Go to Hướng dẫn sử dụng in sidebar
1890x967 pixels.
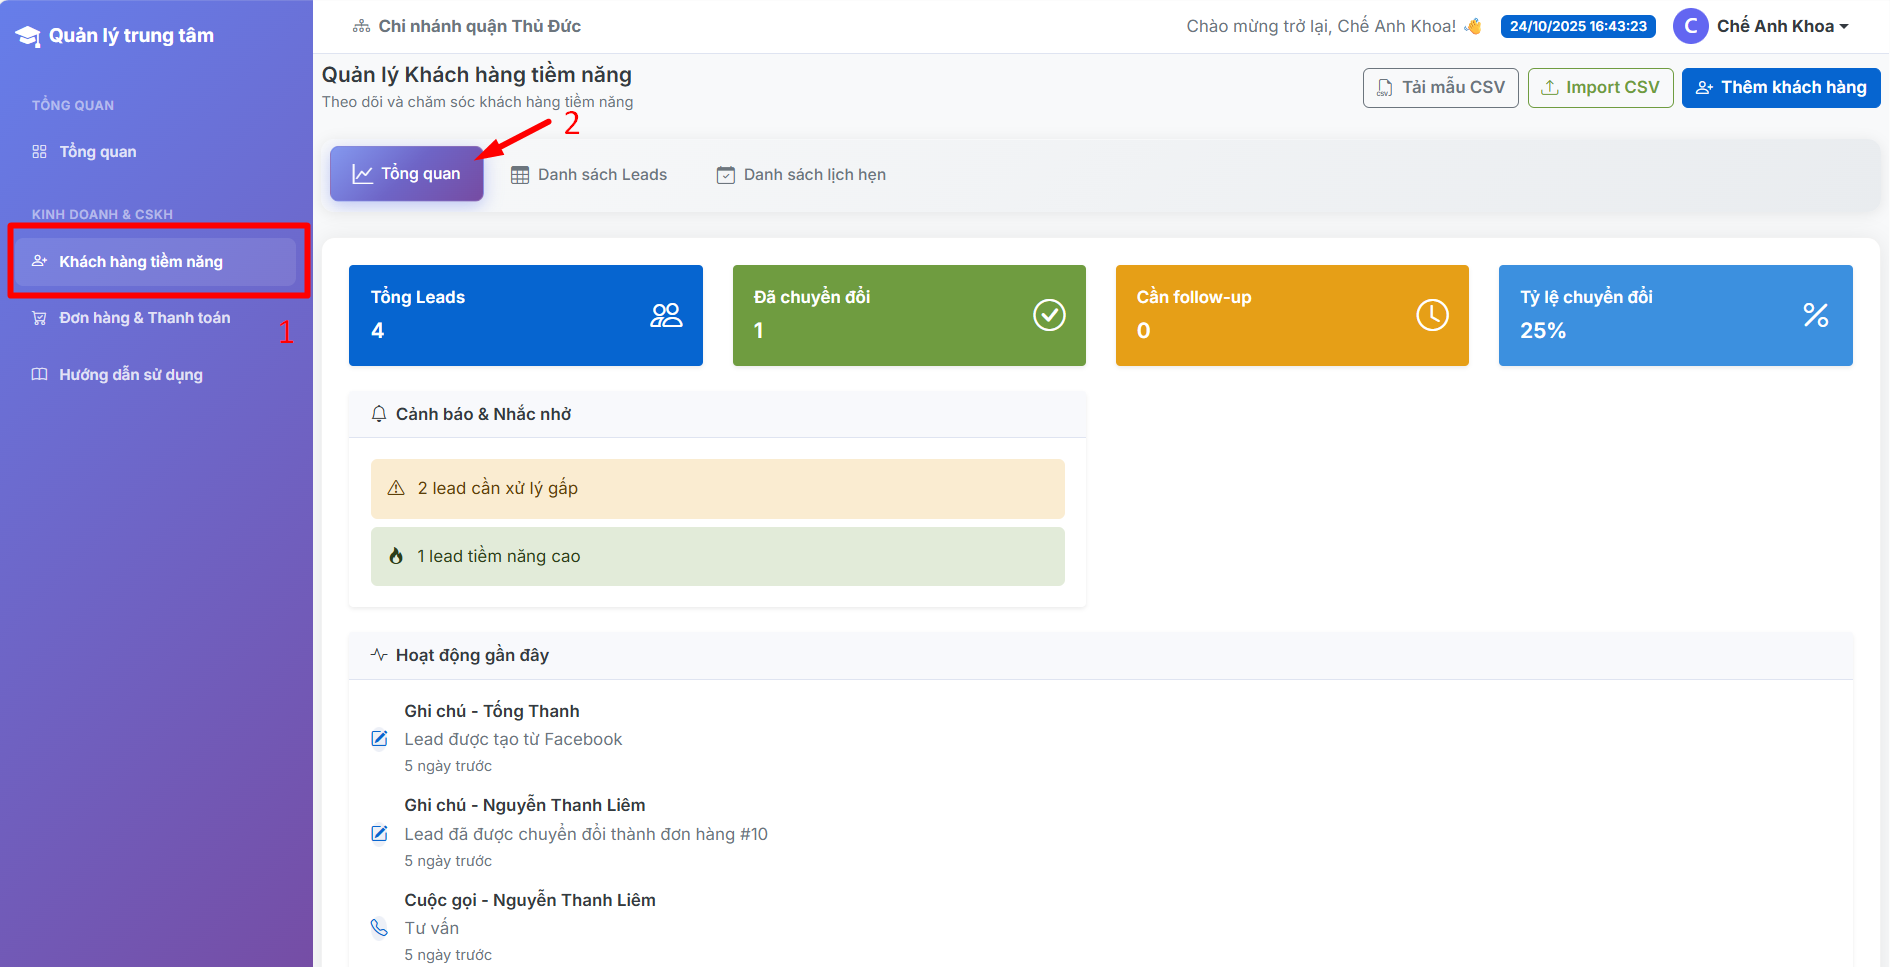coord(130,375)
